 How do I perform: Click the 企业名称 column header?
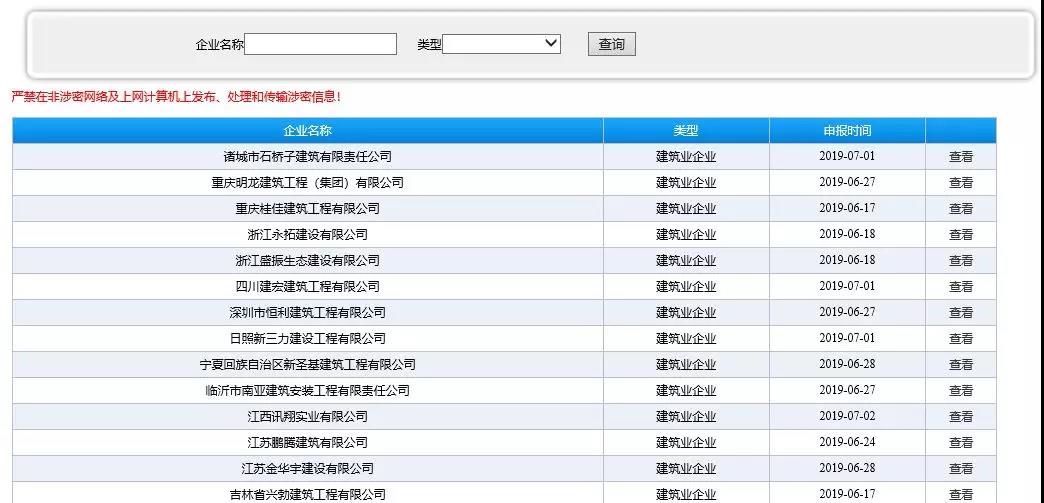[307, 131]
